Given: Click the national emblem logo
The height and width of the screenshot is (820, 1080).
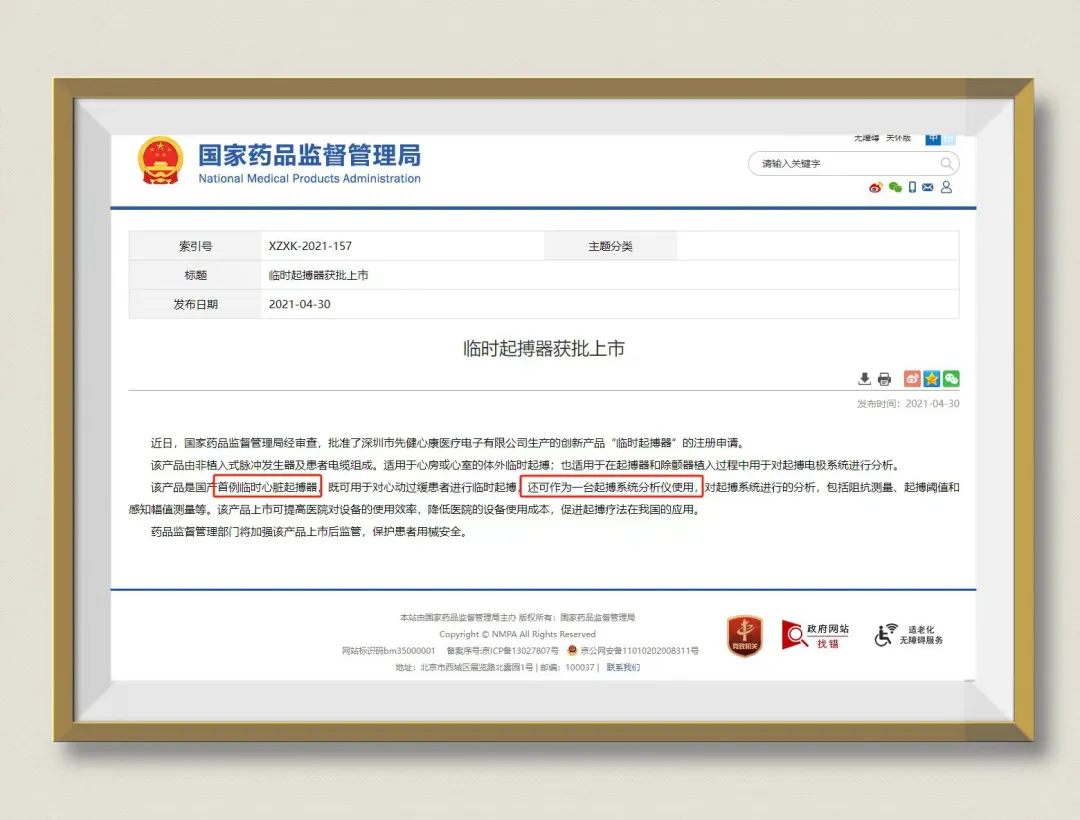Looking at the screenshot, I should click(x=160, y=160).
